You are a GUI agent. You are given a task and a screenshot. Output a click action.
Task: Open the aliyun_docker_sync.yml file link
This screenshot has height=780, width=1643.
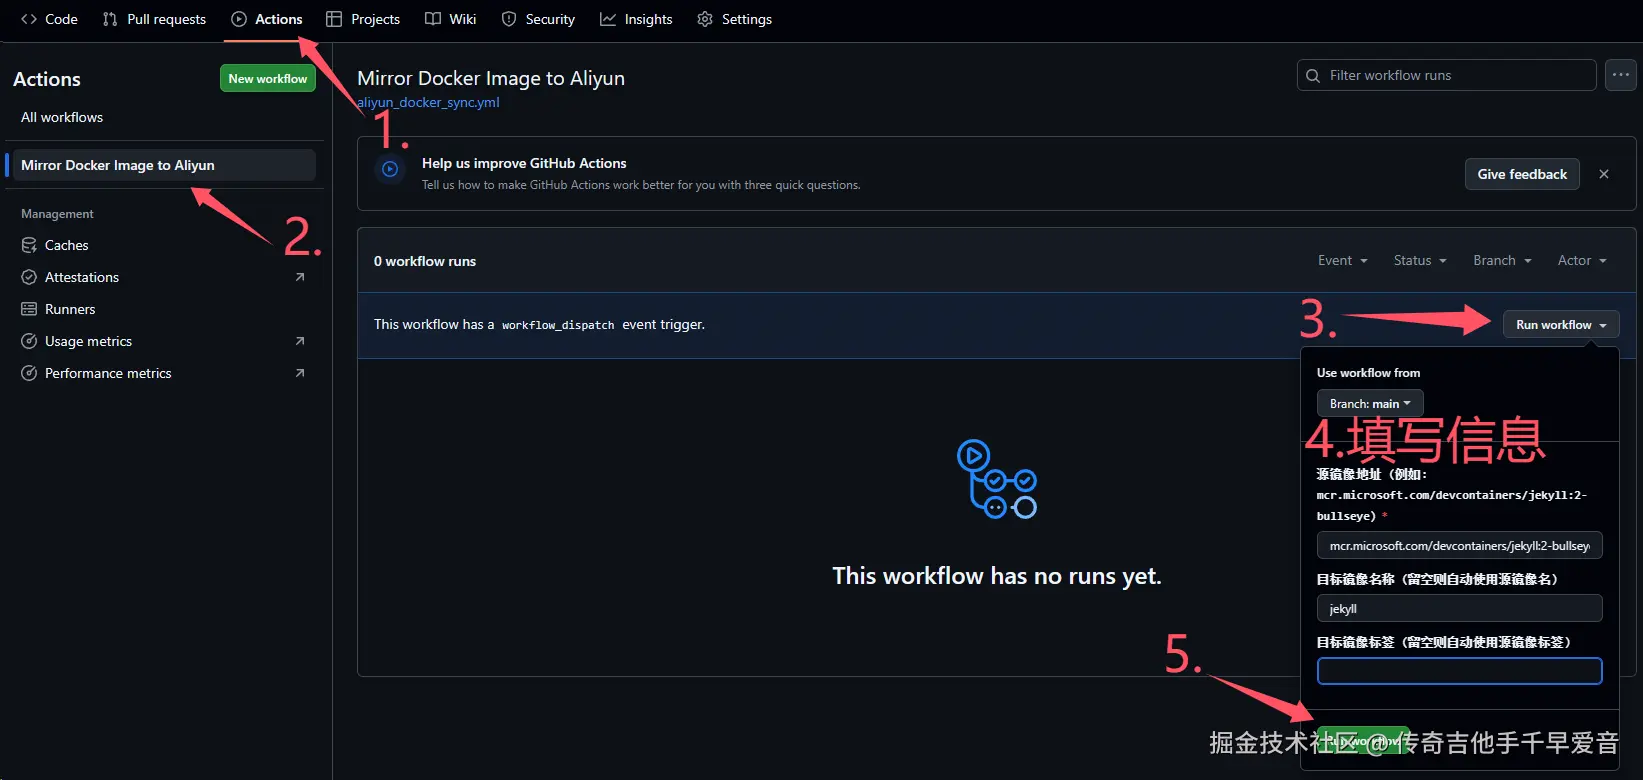pyautogui.click(x=428, y=102)
